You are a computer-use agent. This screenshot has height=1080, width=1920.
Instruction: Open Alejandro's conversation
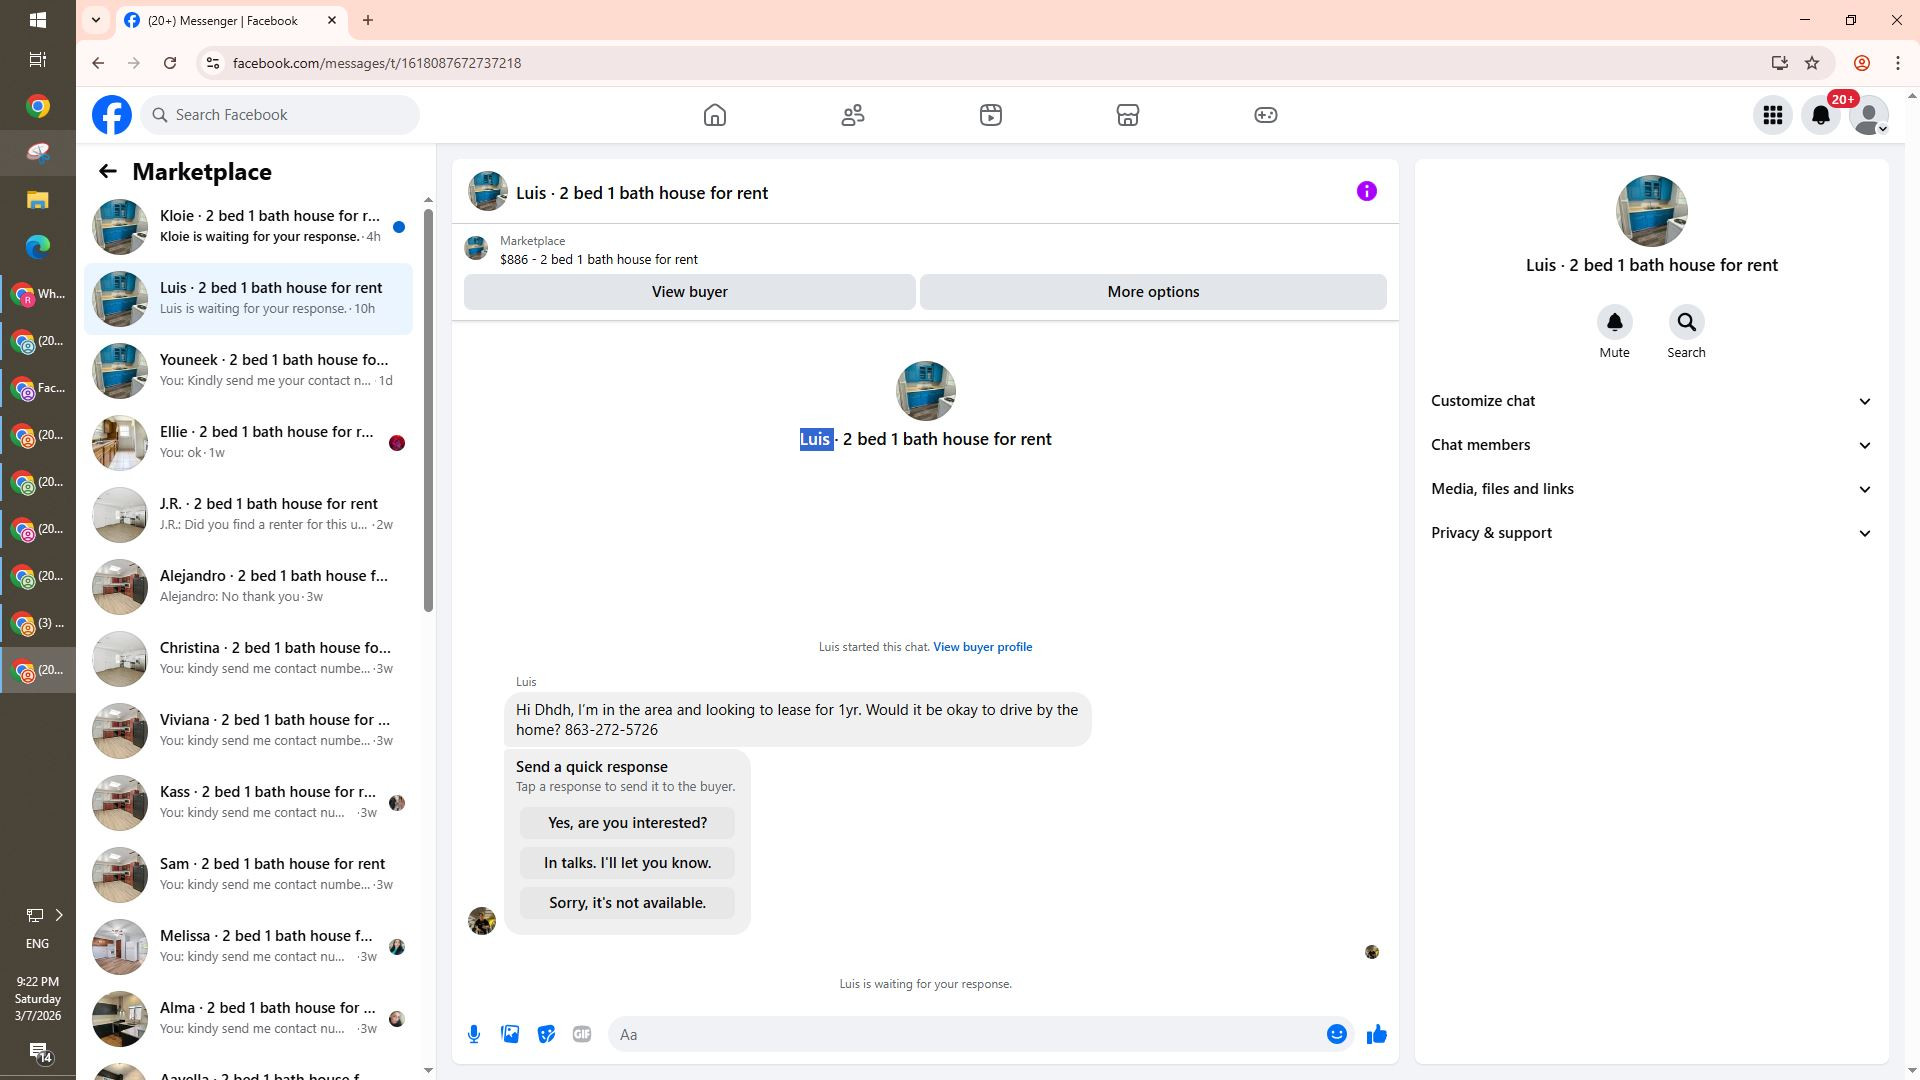[x=248, y=587]
